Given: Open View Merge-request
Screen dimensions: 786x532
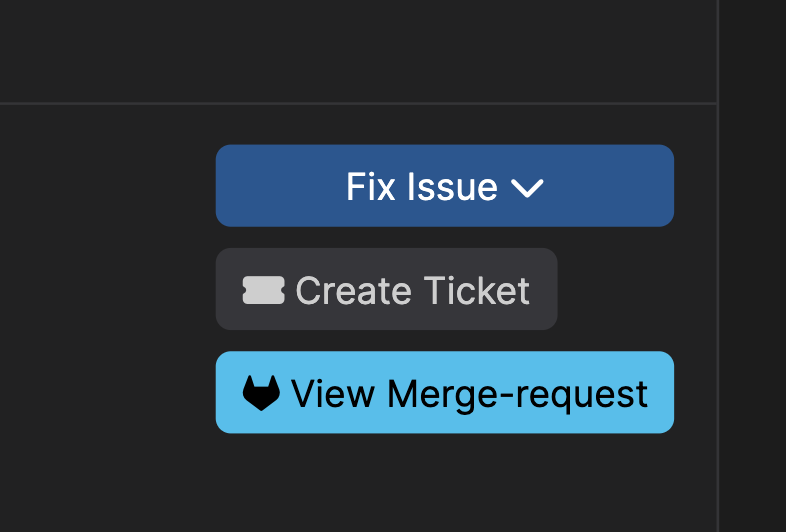Looking at the screenshot, I should pos(445,392).
